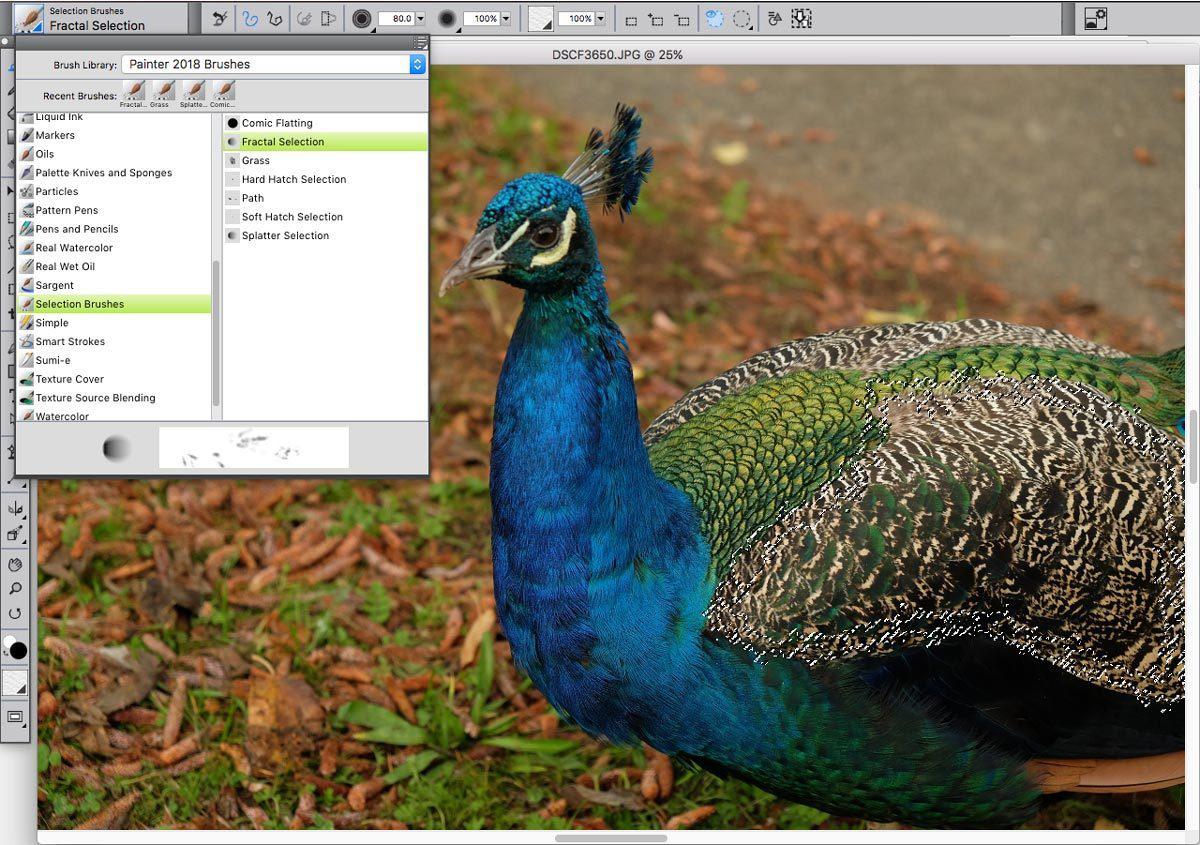1200x845 pixels.
Task: Select the Smart Strokes category
Action: pyautogui.click(x=114, y=341)
